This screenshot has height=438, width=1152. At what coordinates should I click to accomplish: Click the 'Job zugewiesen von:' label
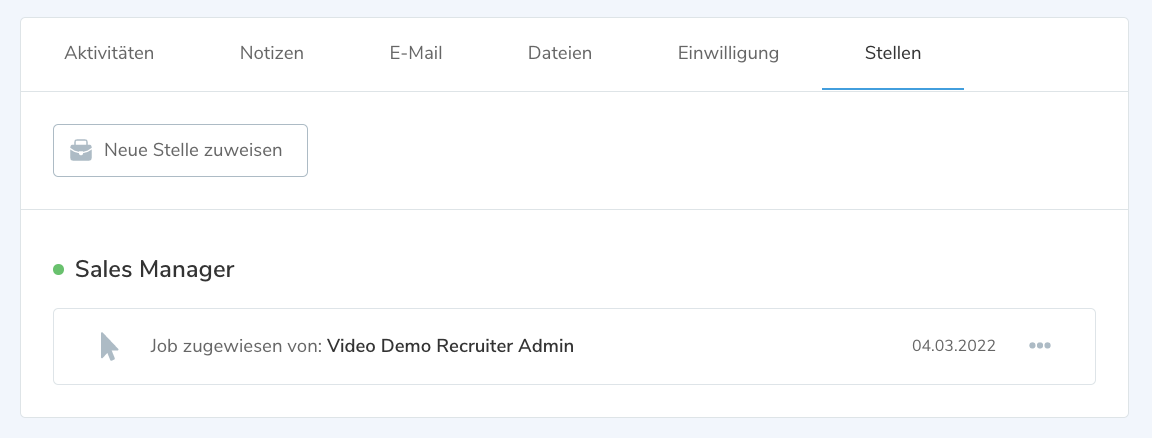pos(236,346)
